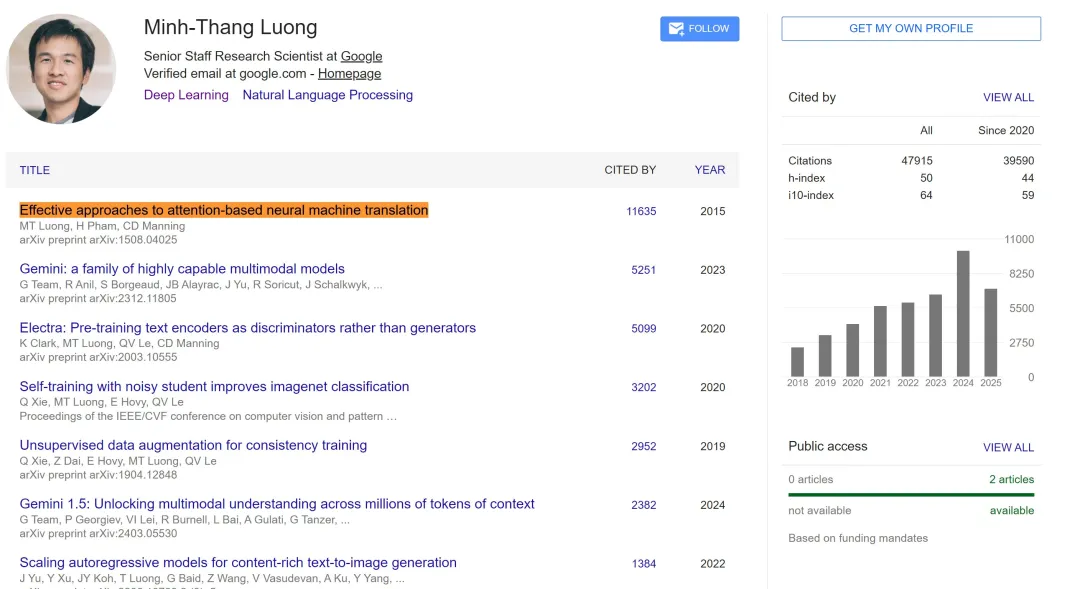Open the Effective approaches to attention-based paper
The width and height of the screenshot is (1080, 589).
[224, 210]
